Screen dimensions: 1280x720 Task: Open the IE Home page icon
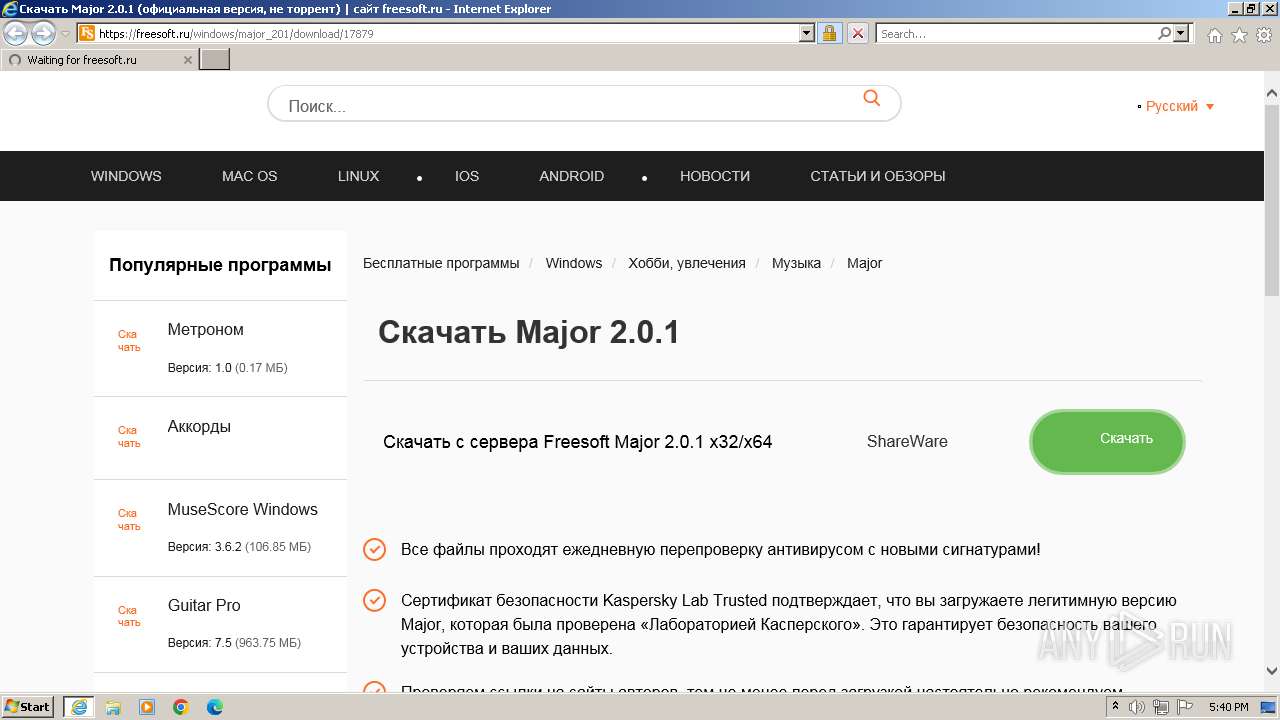[1214, 35]
